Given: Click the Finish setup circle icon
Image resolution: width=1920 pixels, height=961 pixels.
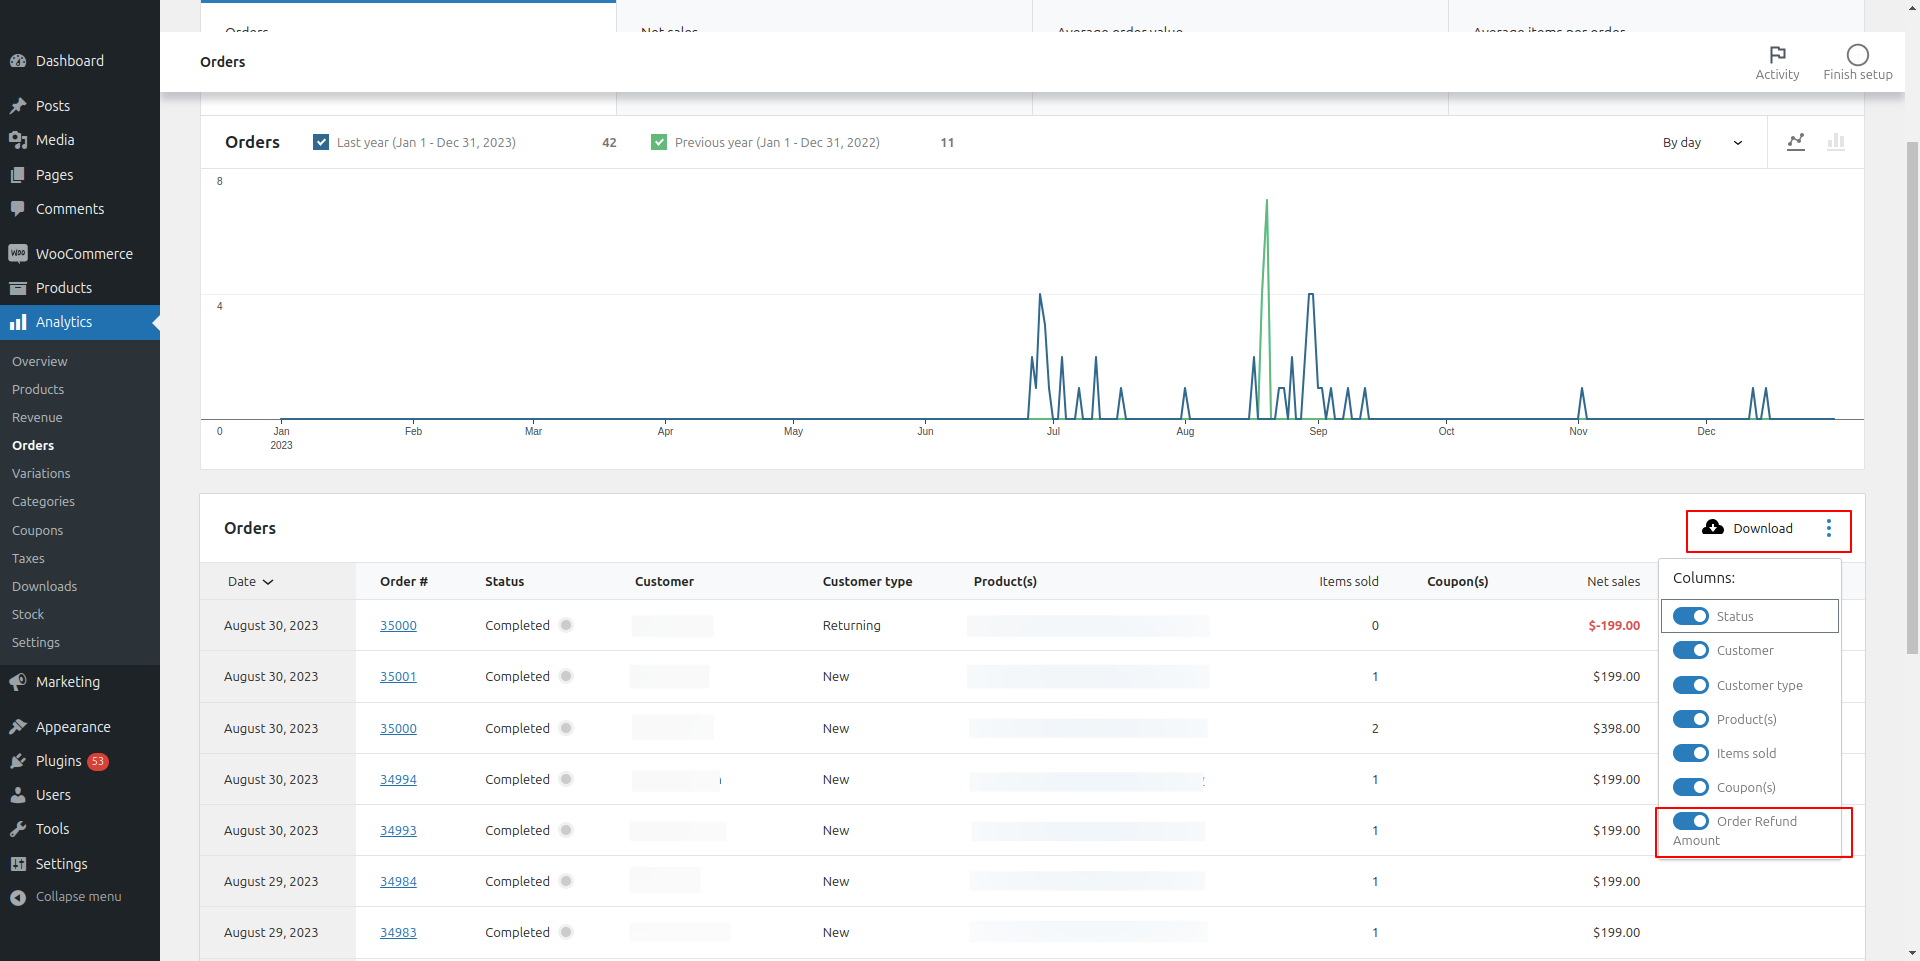Looking at the screenshot, I should pyautogui.click(x=1857, y=56).
